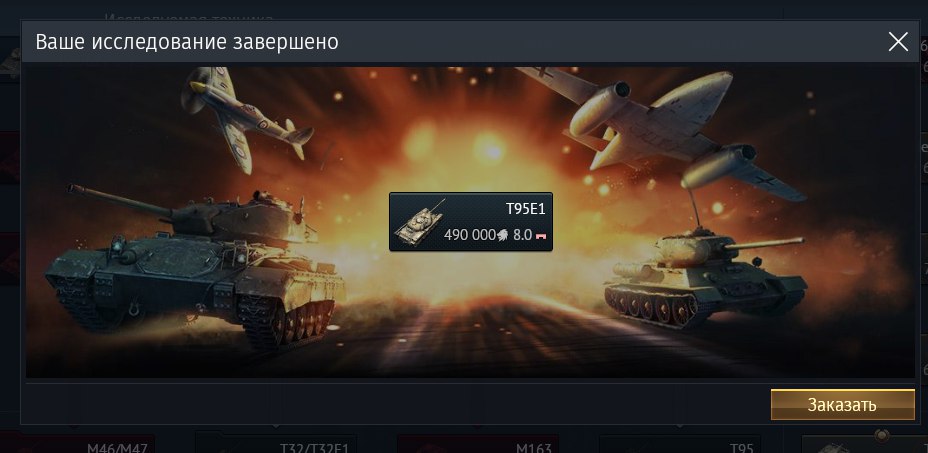Click the Silver Lions currency icon
This screenshot has width=928, height=453.
point(502,234)
